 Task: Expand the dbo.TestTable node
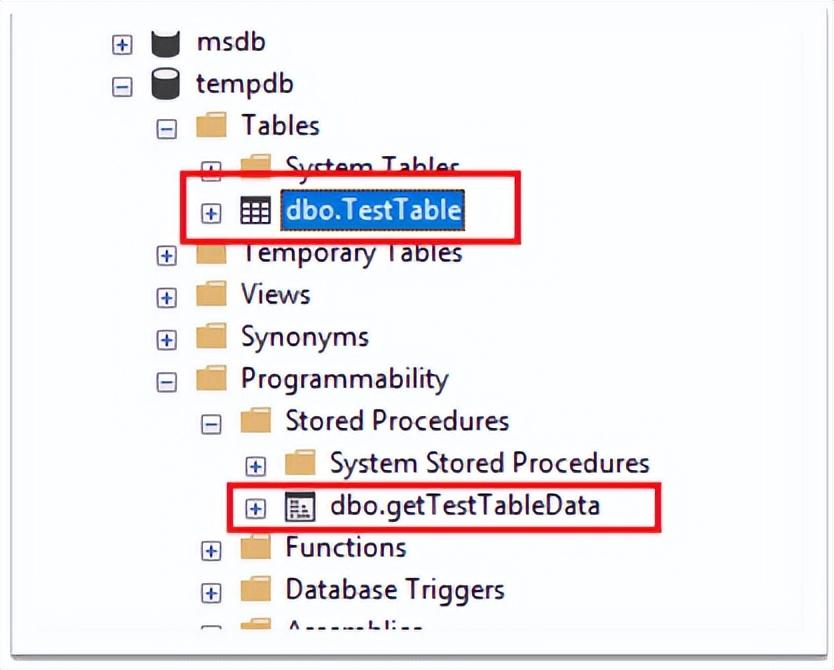(211, 213)
